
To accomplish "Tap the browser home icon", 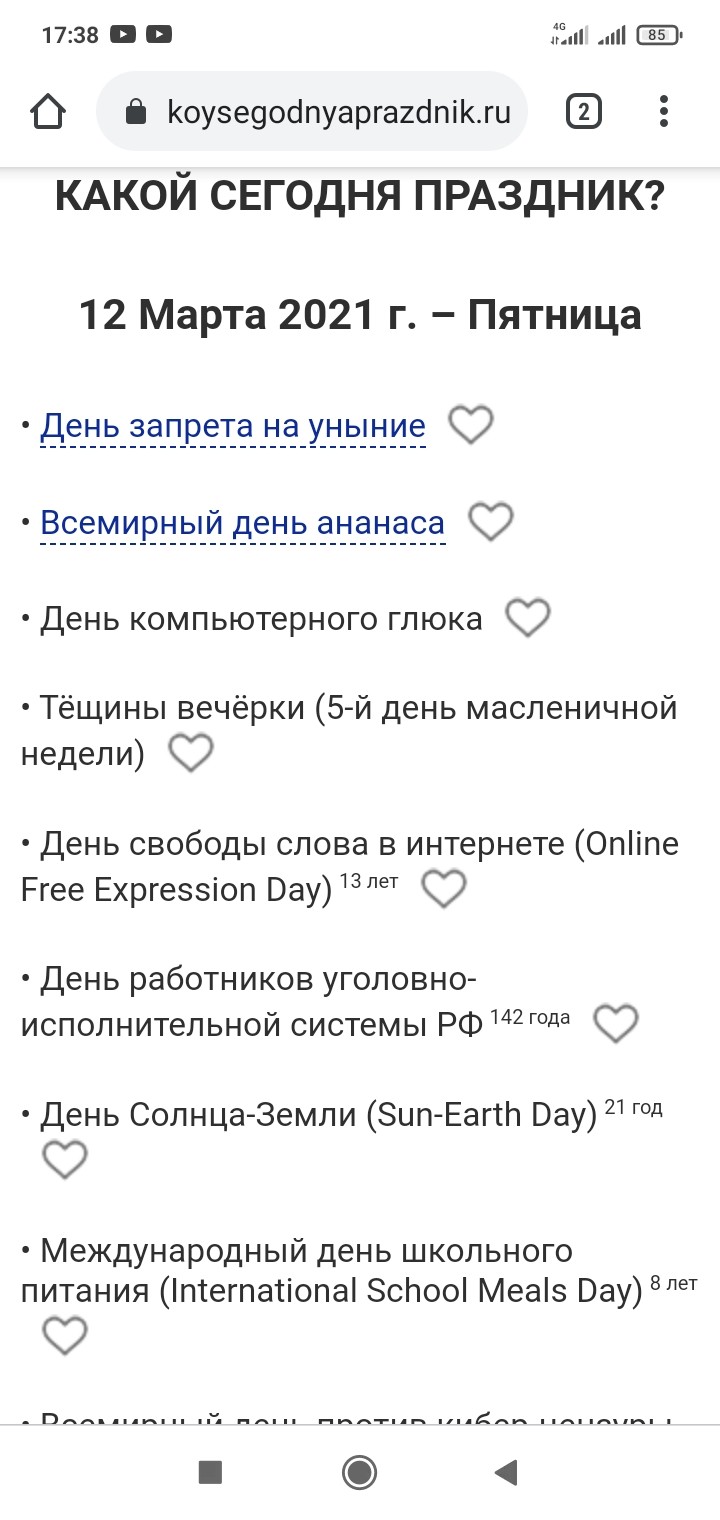I will tap(48, 111).
